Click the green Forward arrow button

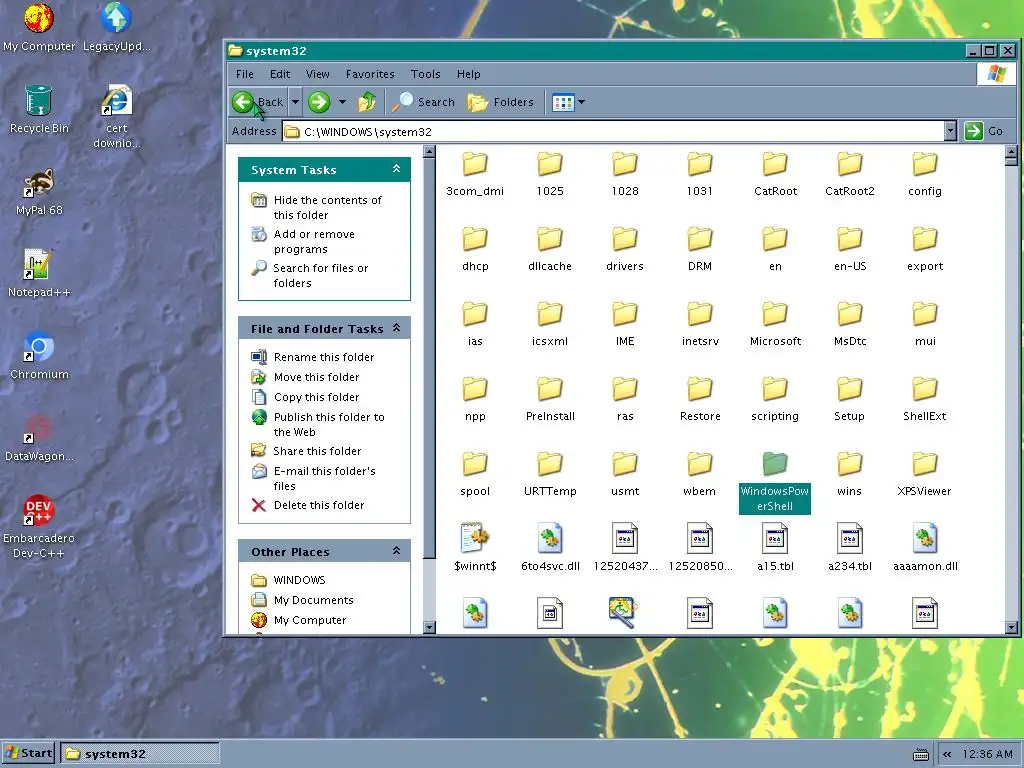(319, 102)
